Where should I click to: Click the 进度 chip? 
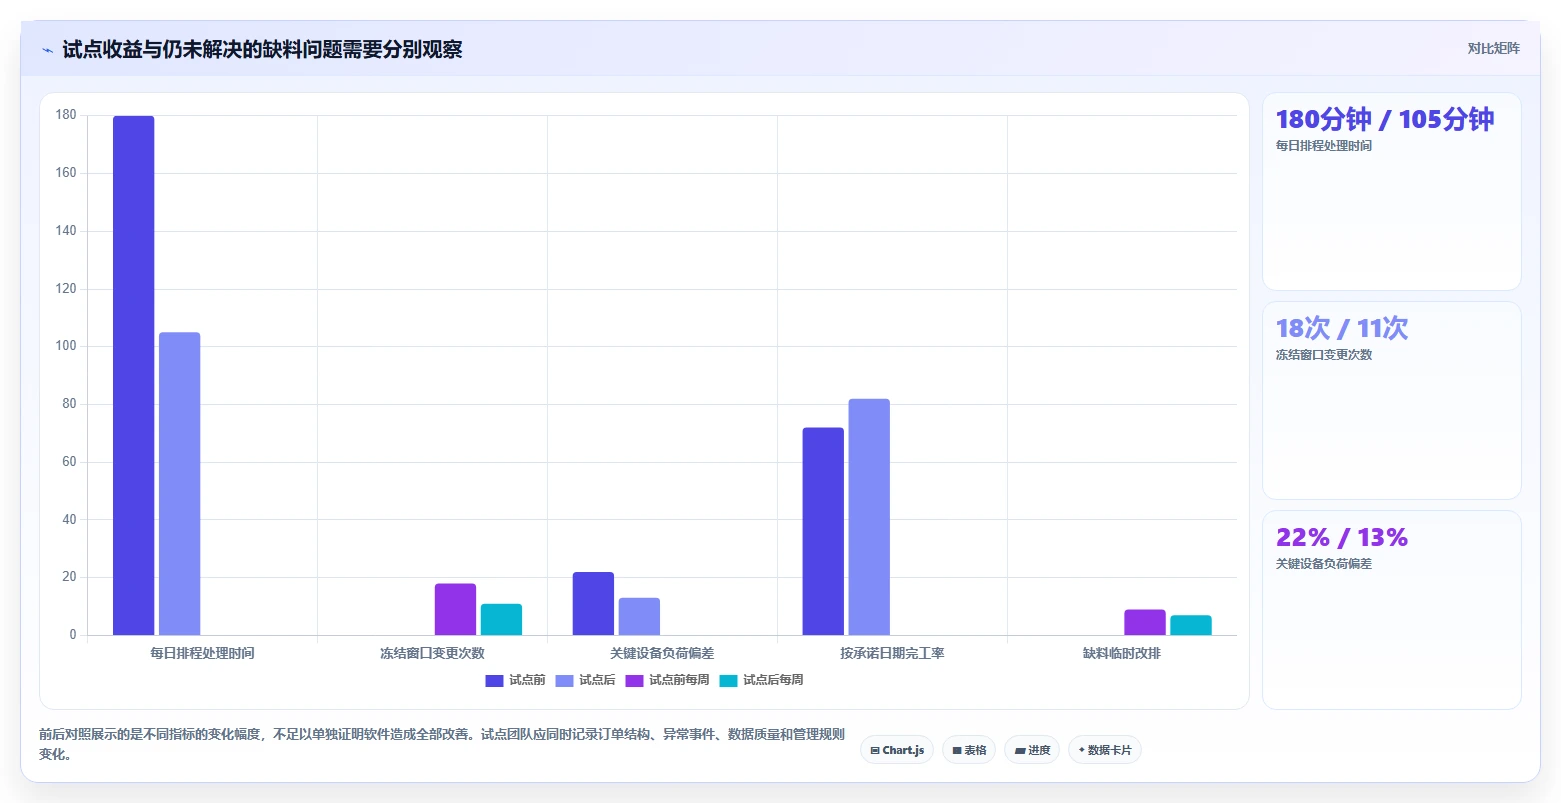pos(1032,750)
